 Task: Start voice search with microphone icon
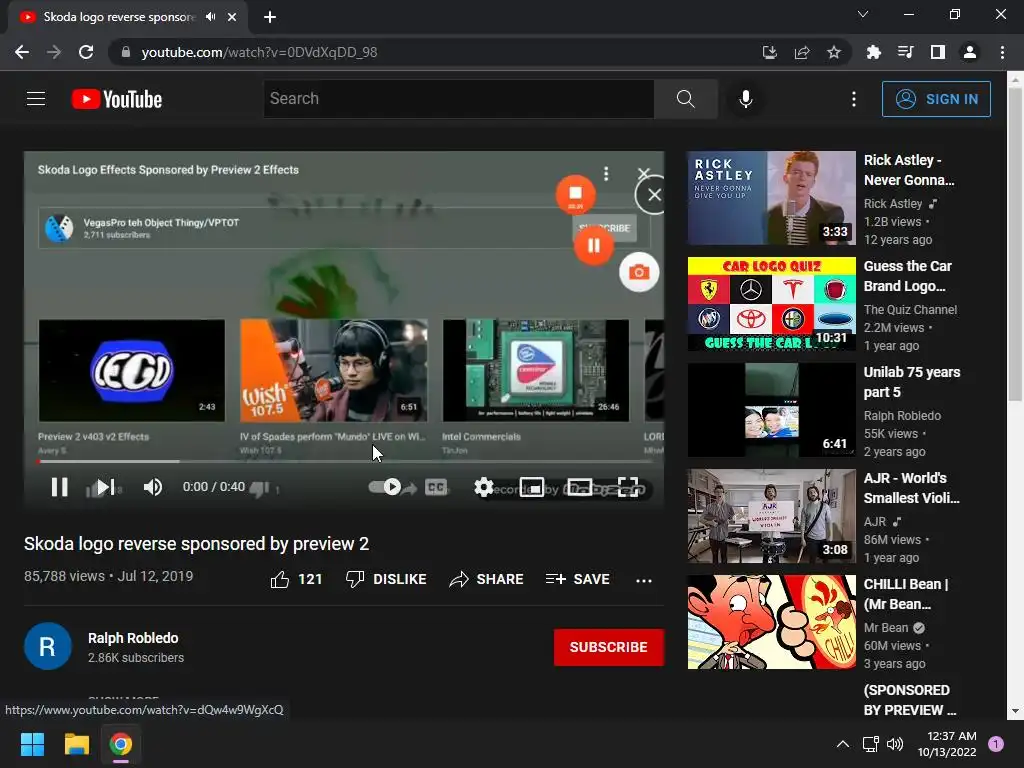pos(746,99)
